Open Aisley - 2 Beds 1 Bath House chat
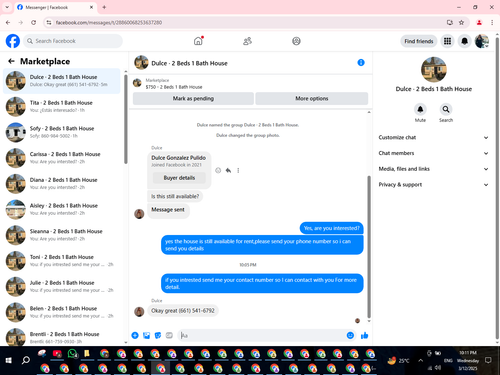500x375 pixels. click(62, 209)
